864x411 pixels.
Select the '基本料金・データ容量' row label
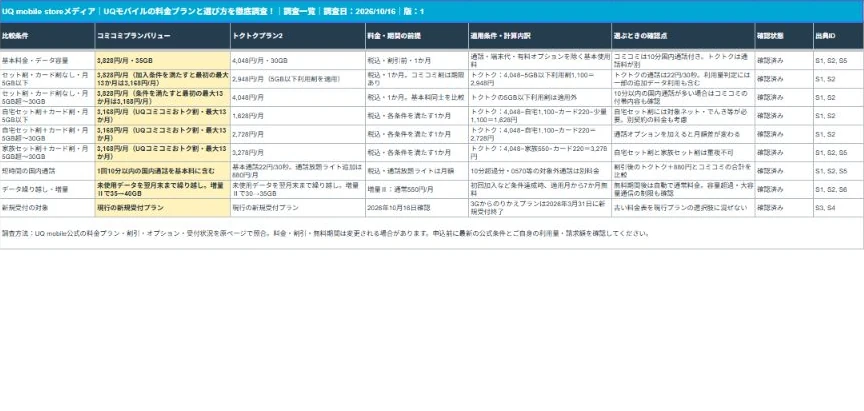(x=47, y=61)
